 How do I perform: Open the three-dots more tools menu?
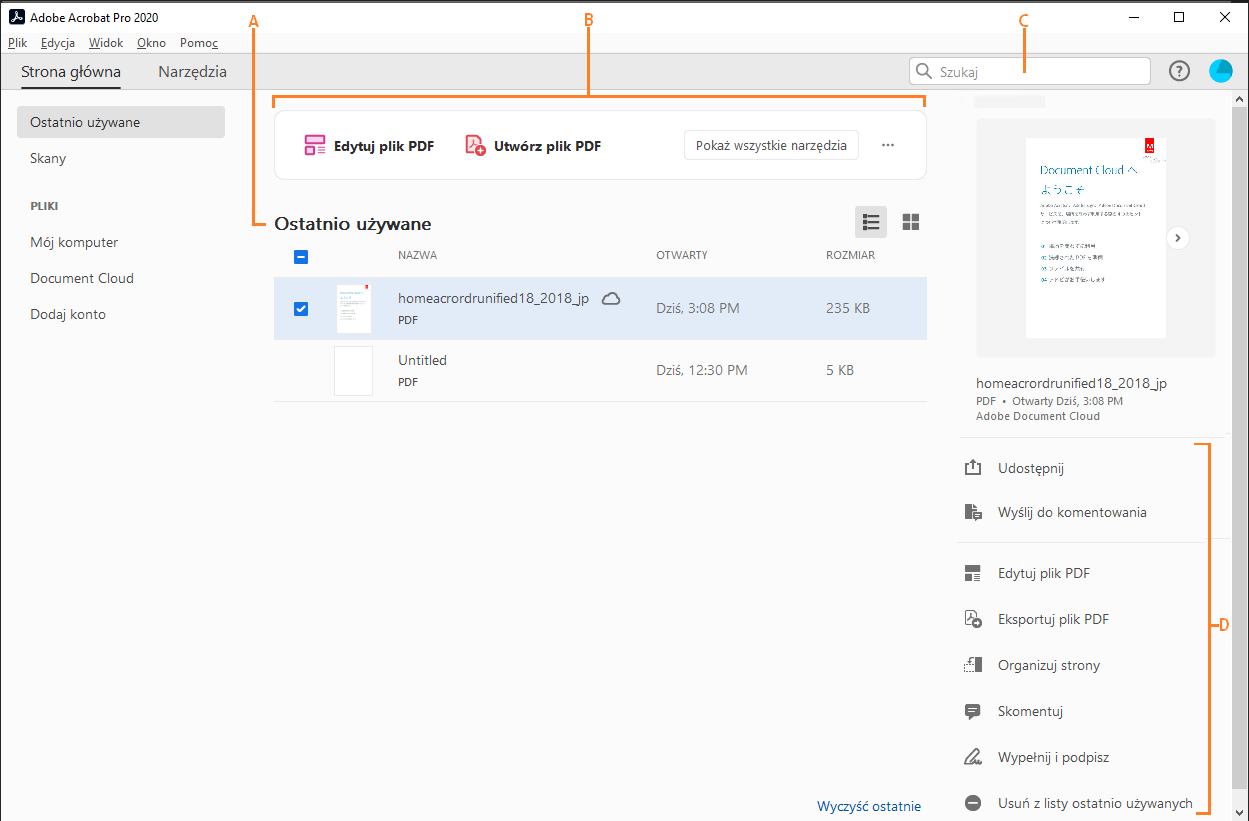pos(887,145)
